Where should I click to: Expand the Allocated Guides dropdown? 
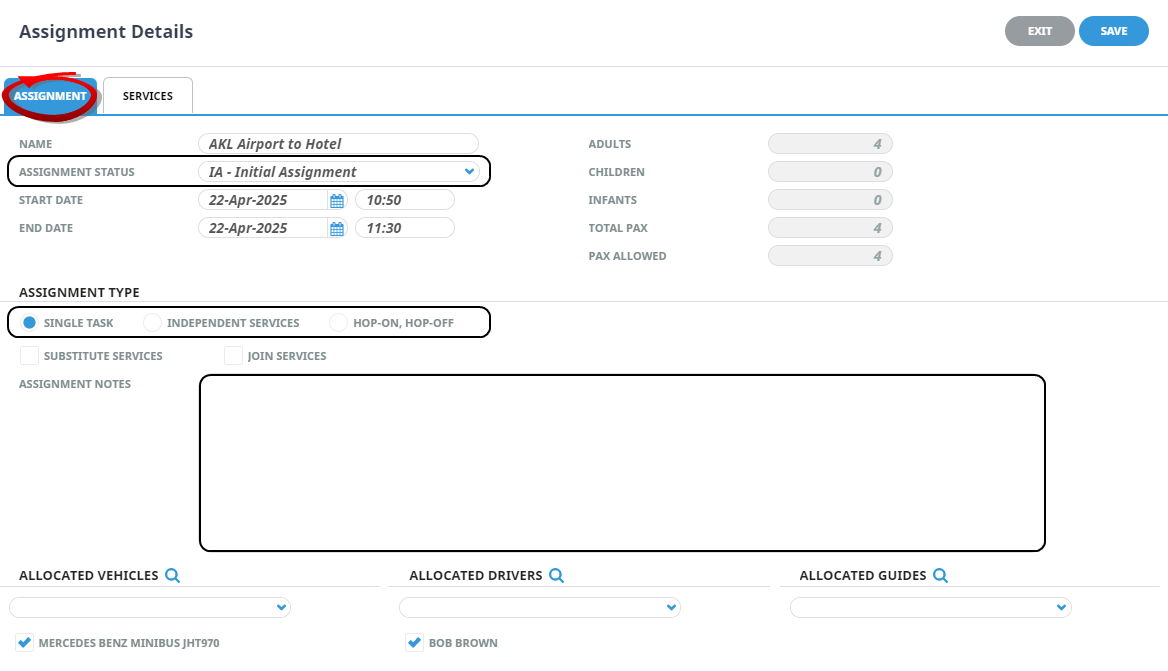(1061, 608)
